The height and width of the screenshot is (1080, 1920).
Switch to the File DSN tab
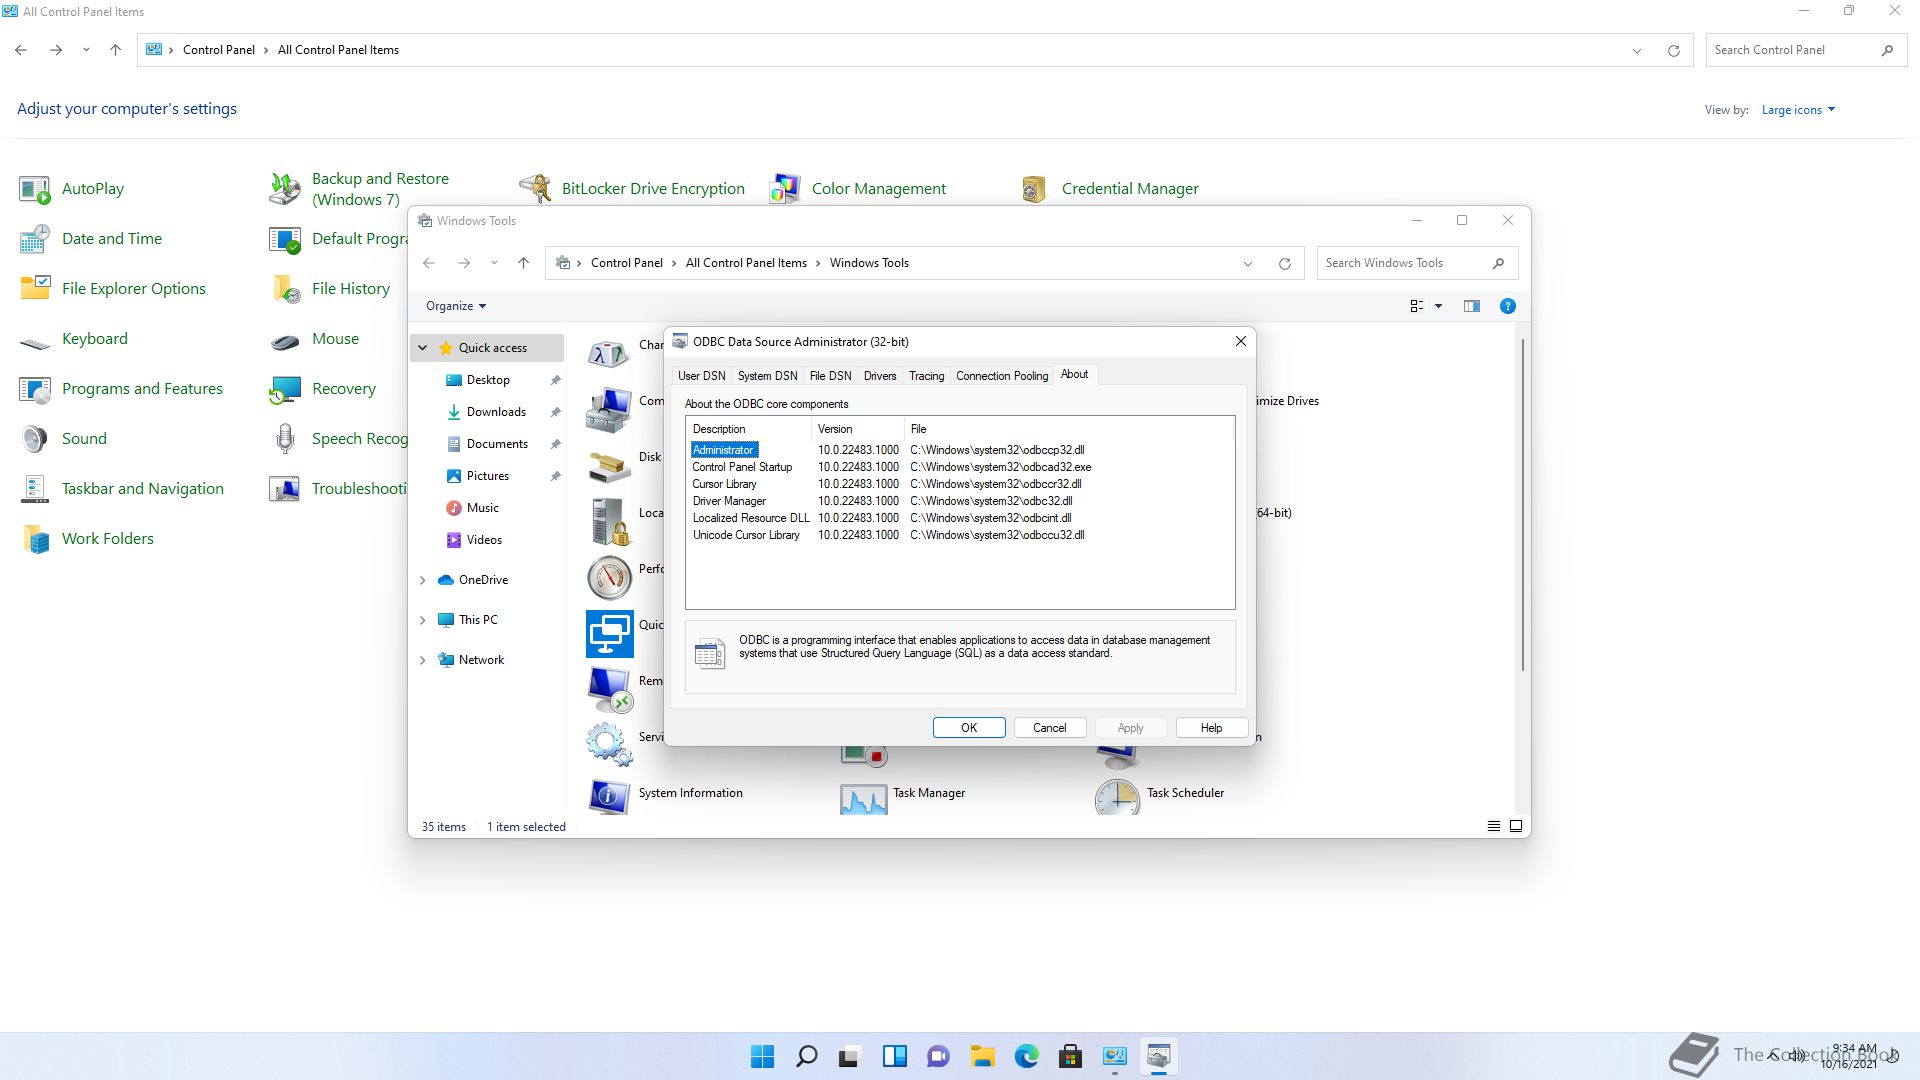click(x=830, y=376)
